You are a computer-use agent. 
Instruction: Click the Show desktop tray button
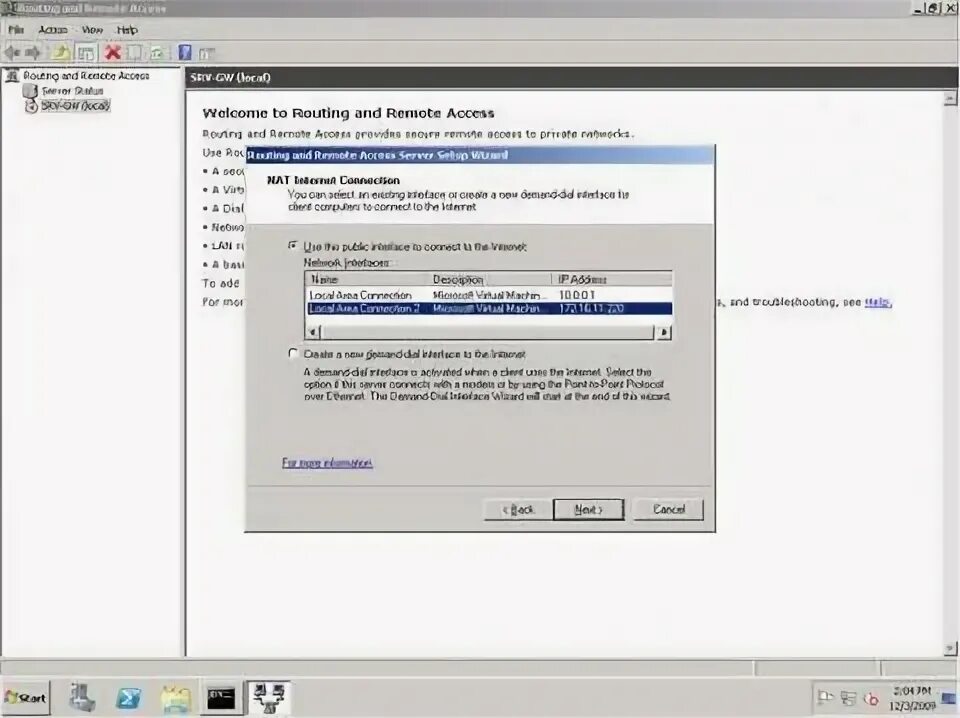click(x=950, y=698)
